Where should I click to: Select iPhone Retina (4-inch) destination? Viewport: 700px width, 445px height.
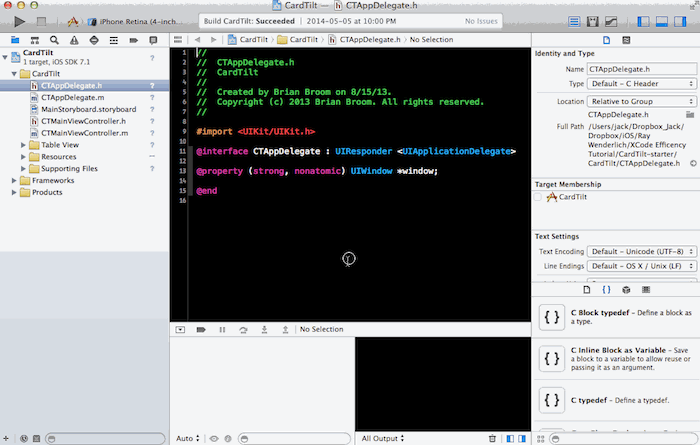pyautogui.click(x=137, y=21)
